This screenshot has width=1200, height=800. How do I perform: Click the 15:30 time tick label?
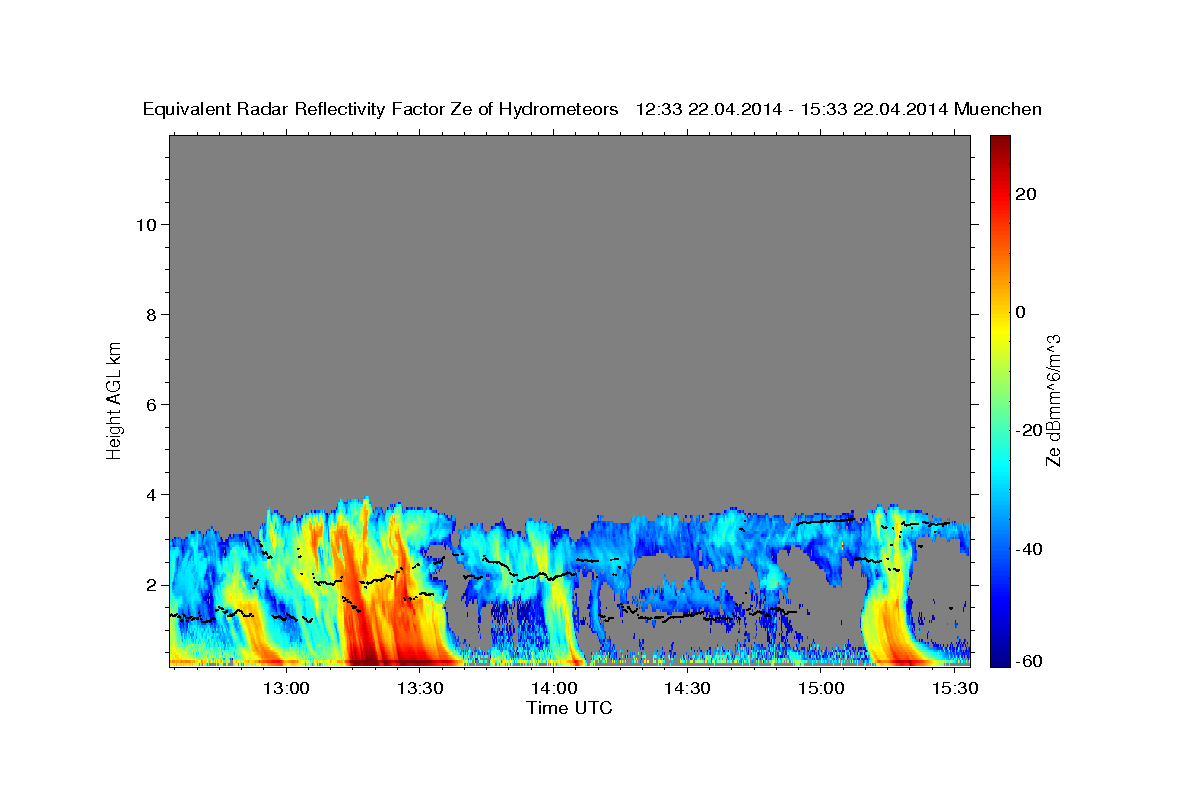(x=953, y=689)
